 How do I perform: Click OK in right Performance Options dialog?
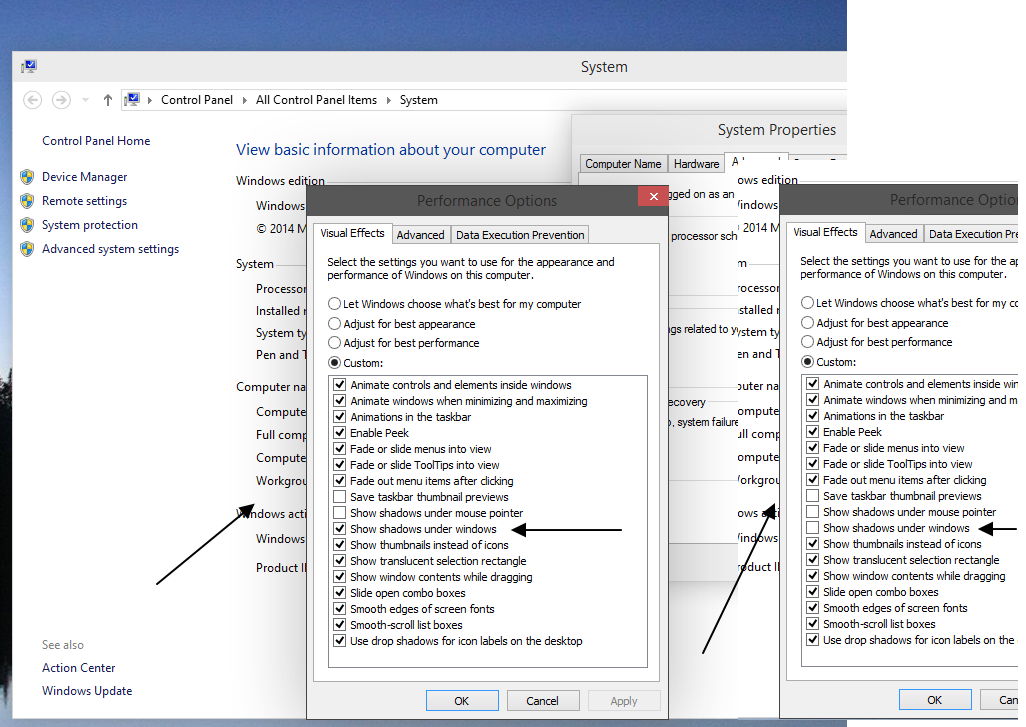tap(934, 700)
